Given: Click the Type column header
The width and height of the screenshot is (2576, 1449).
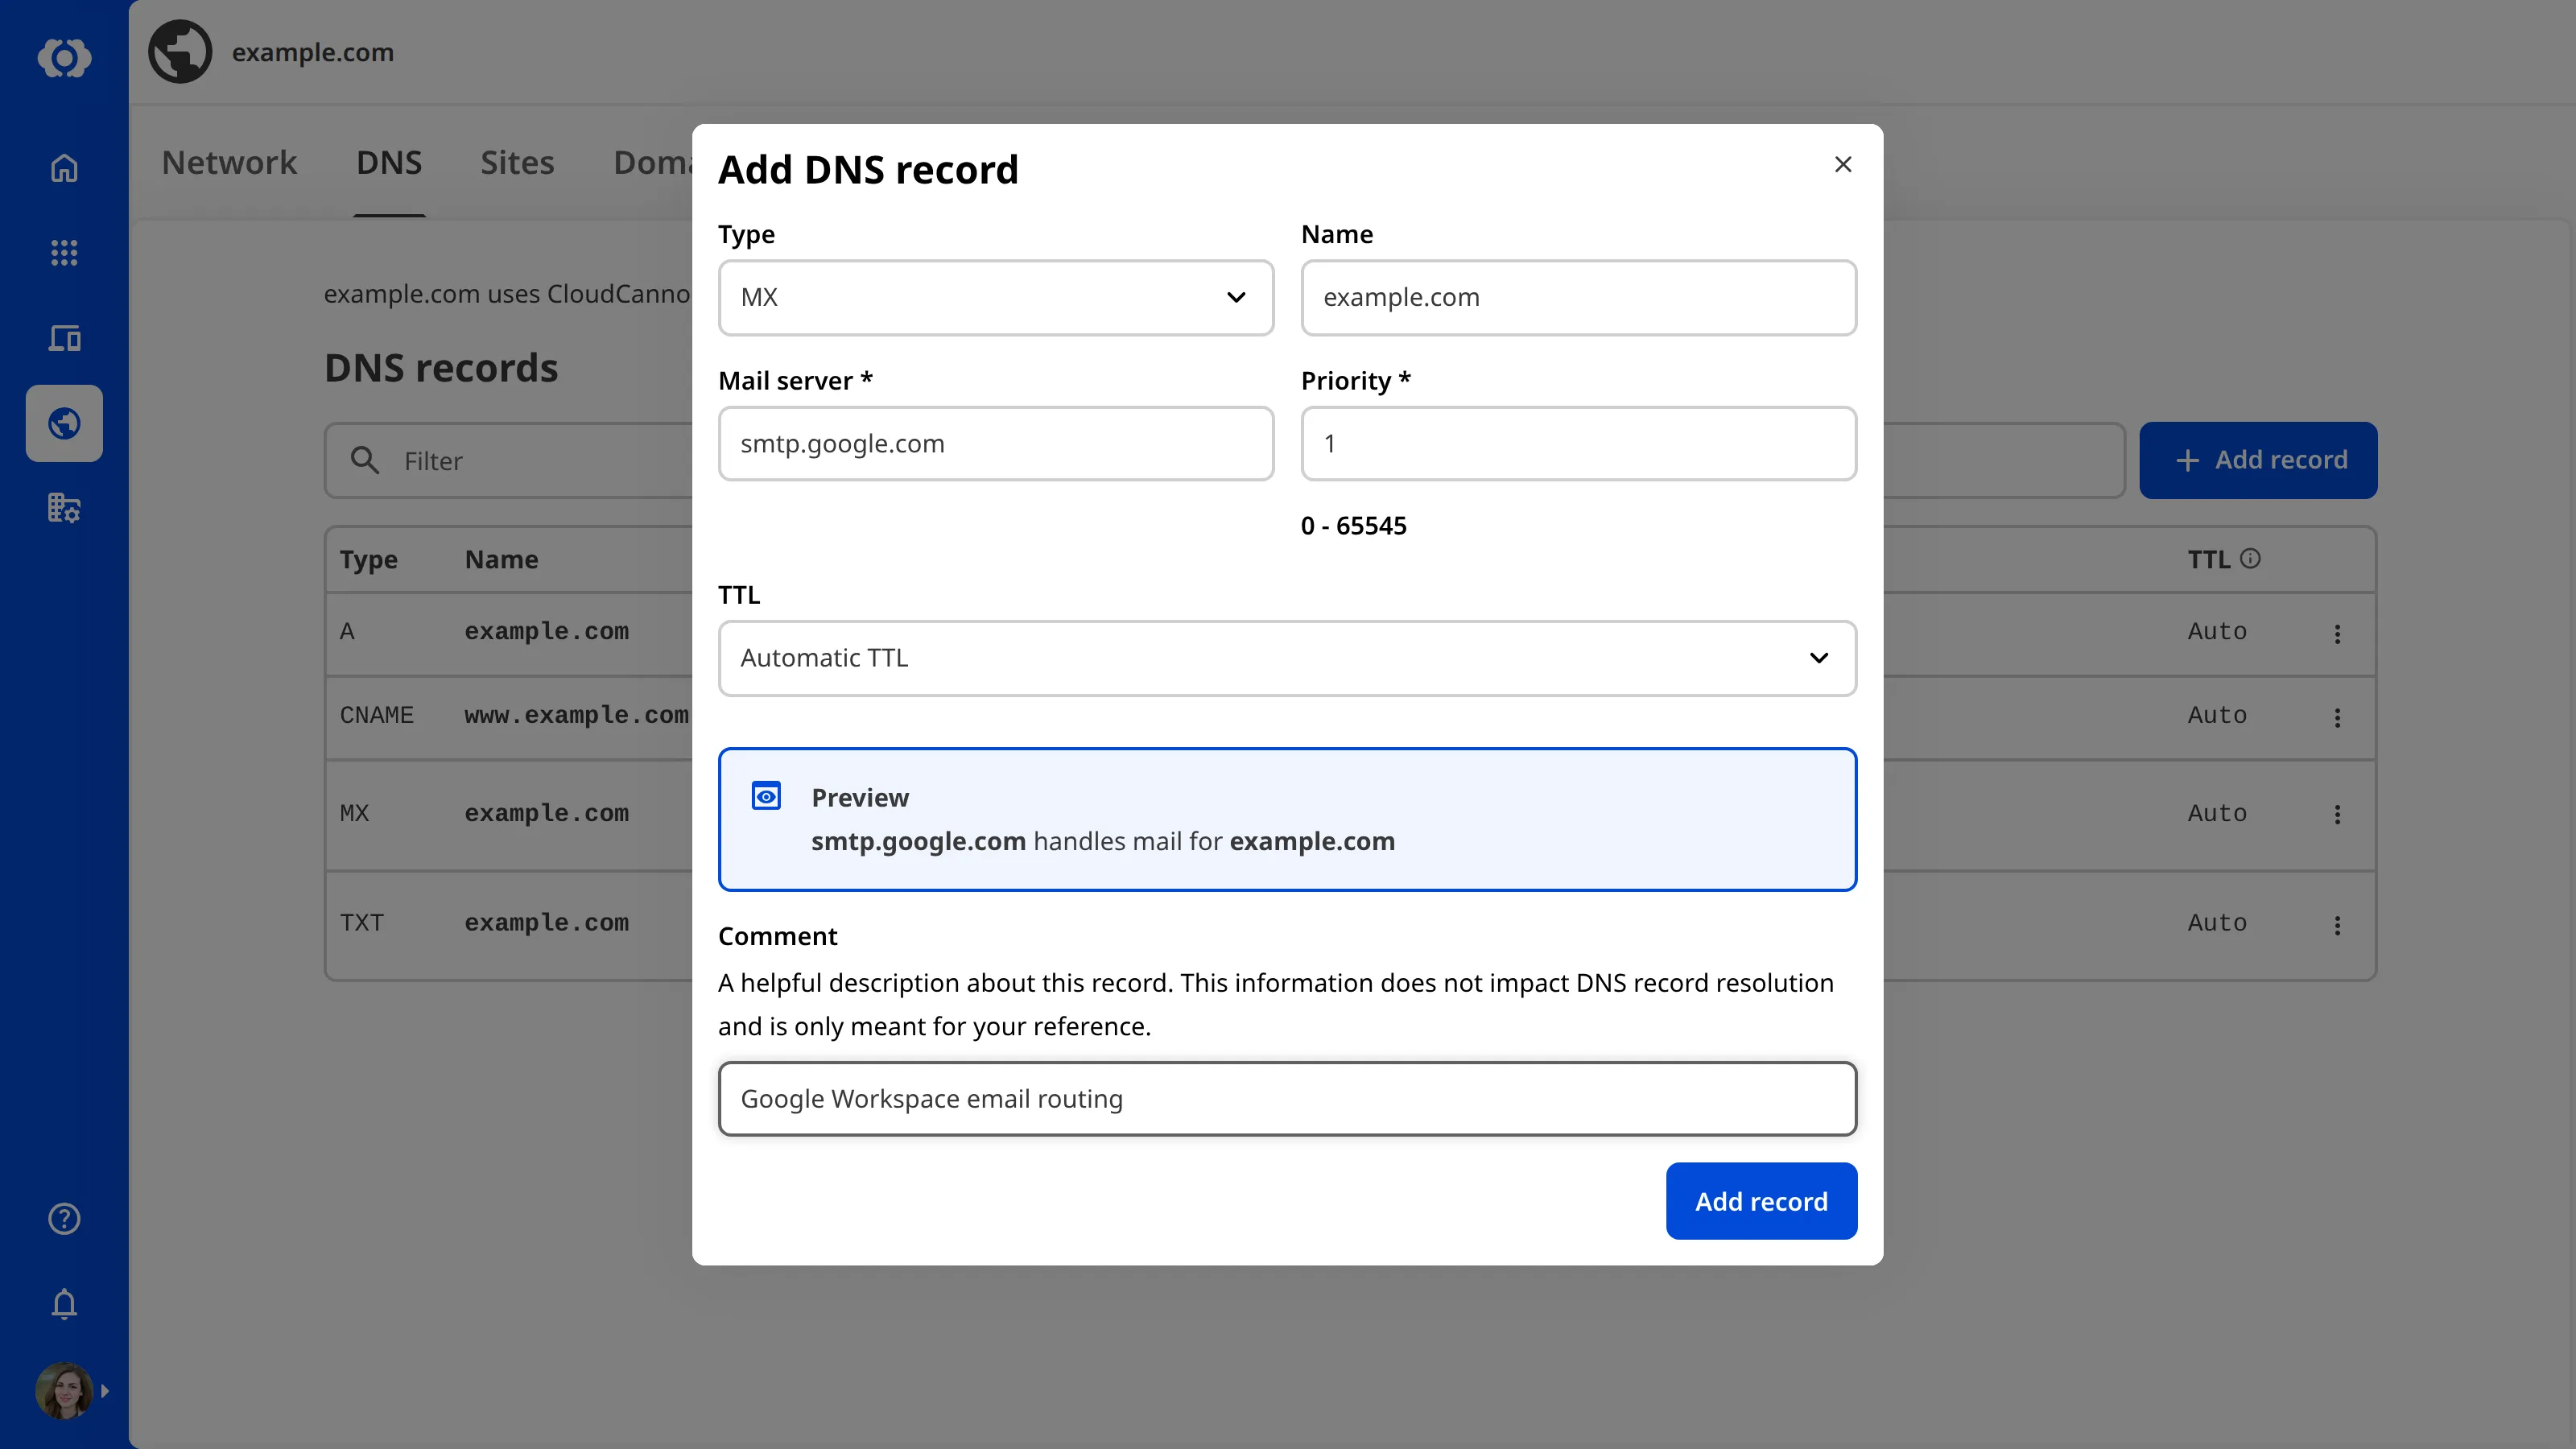Looking at the screenshot, I should coord(368,559).
